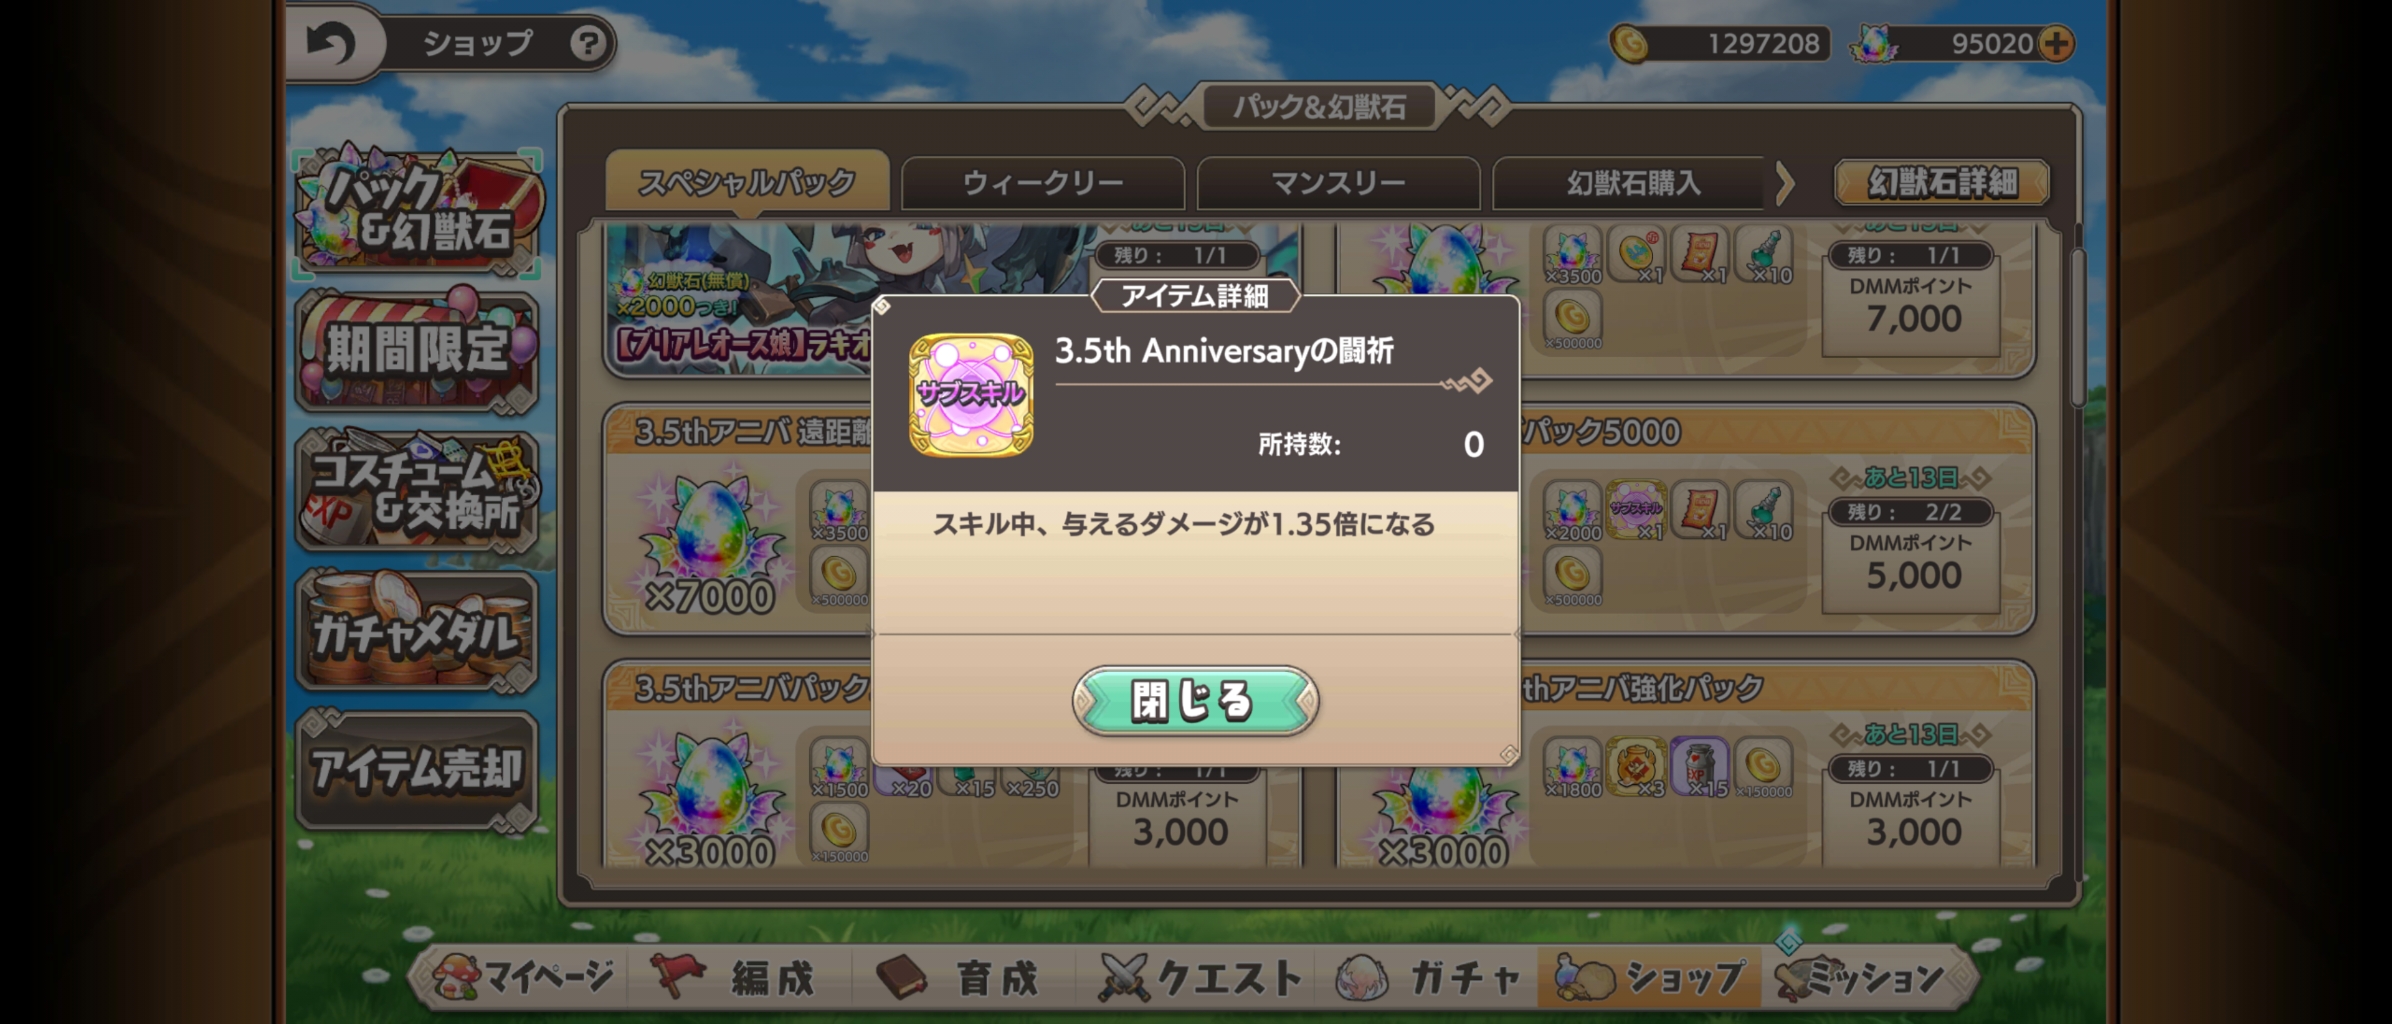The width and height of the screenshot is (2392, 1024).
Task: Open the shop help question mark
Action: coord(588,43)
